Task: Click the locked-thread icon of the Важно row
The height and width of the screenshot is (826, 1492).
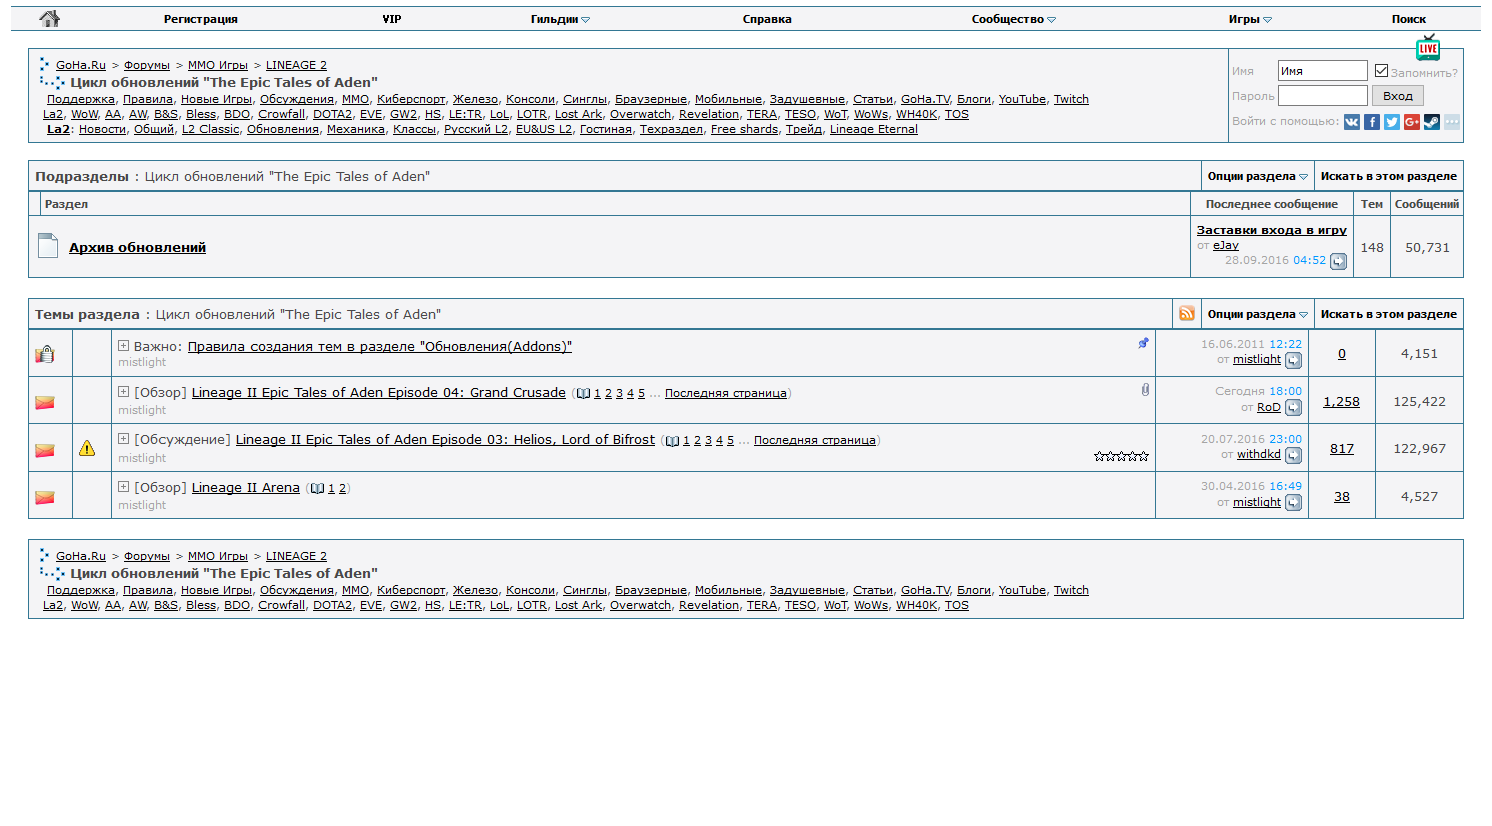Action: click(45, 354)
